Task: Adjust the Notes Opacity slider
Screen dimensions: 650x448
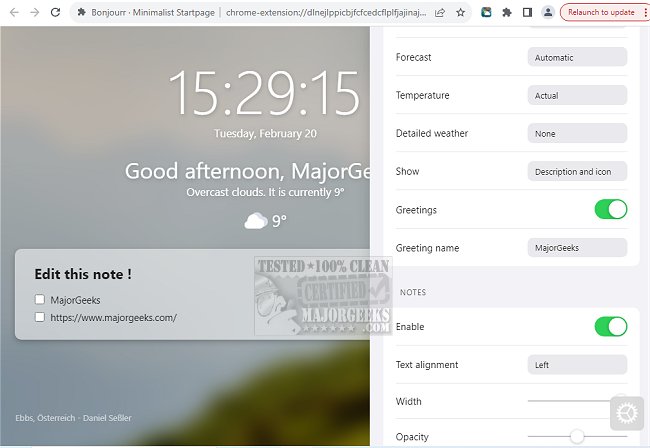Action: click(577, 436)
